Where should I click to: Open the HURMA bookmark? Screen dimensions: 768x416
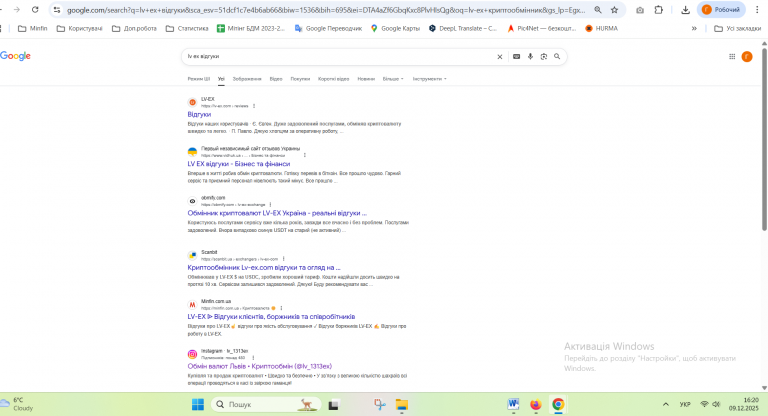point(601,28)
